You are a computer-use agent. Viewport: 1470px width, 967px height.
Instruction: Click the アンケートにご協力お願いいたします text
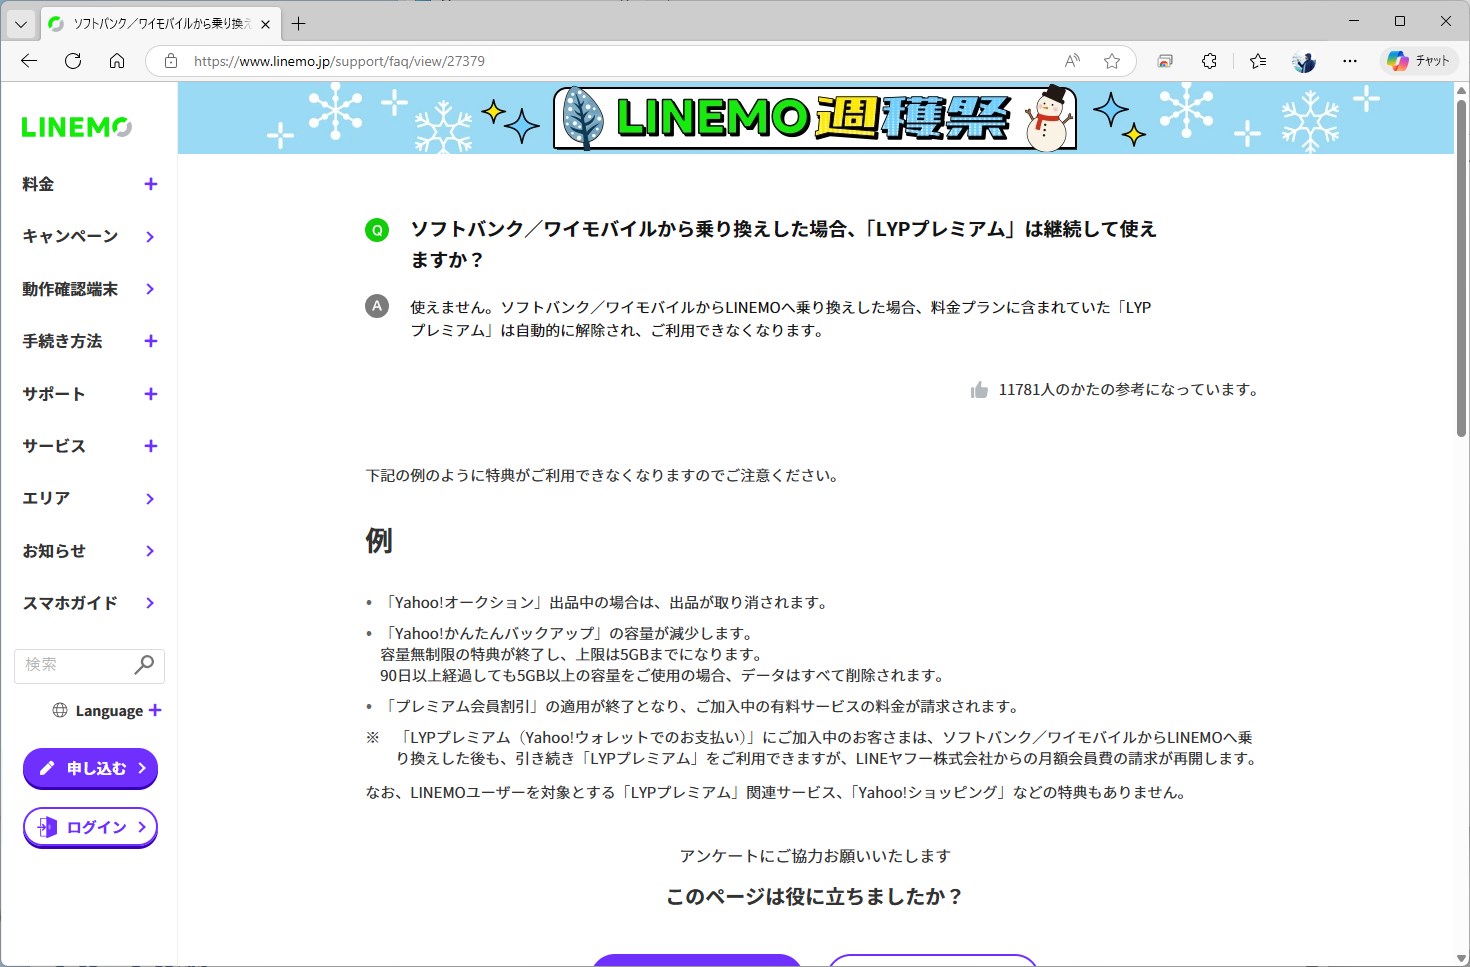(815, 856)
